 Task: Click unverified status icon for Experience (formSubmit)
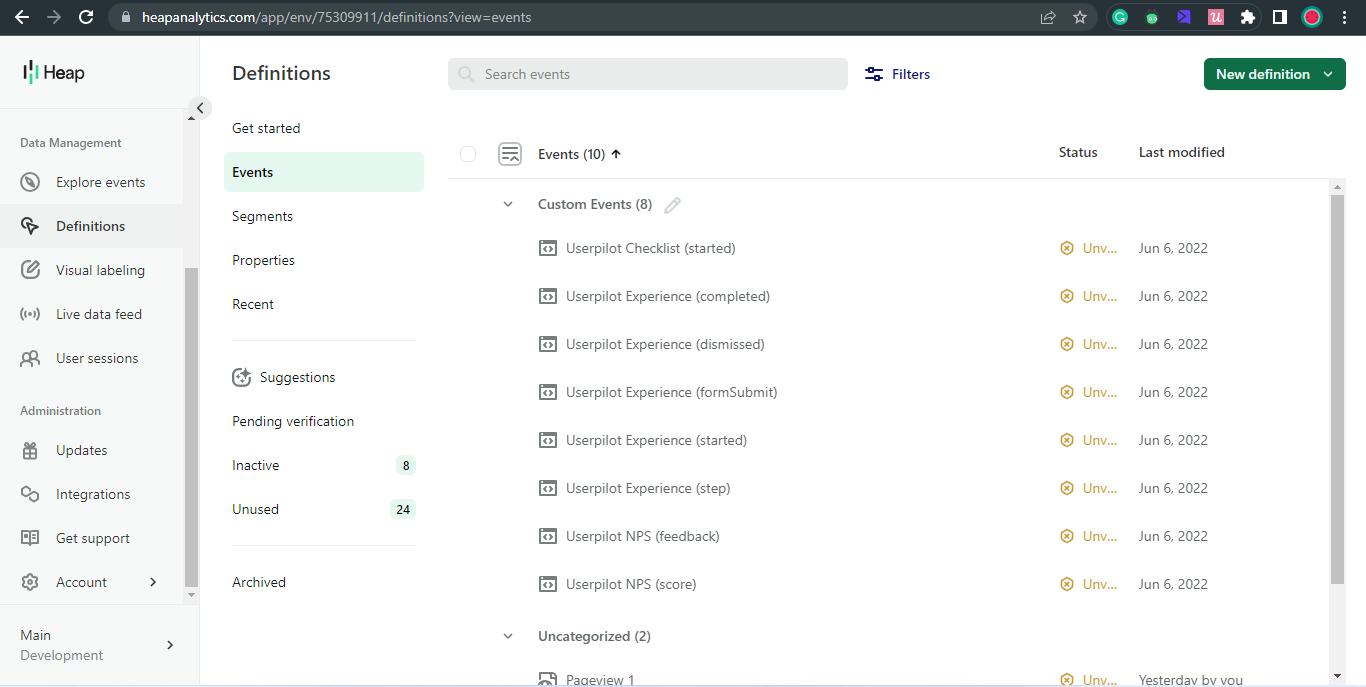[1067, 392]
